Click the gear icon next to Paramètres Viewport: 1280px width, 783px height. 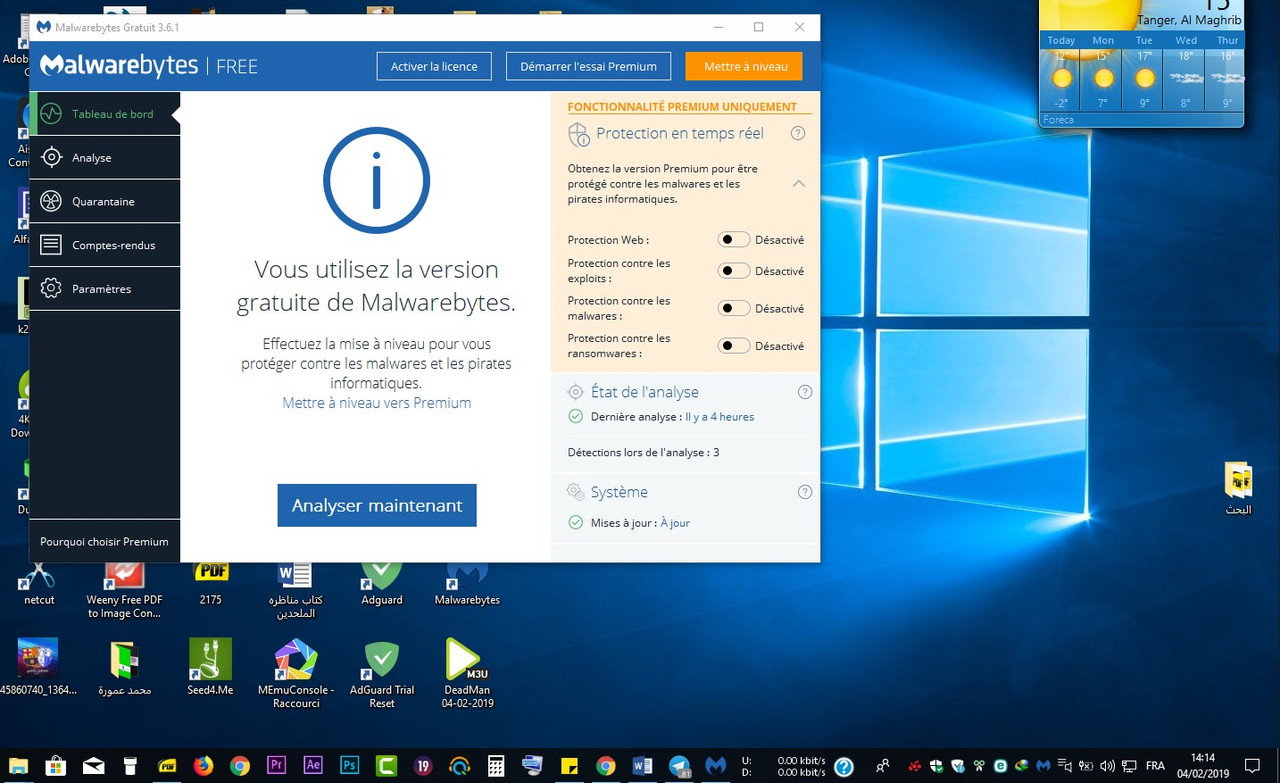pos(51,289)
